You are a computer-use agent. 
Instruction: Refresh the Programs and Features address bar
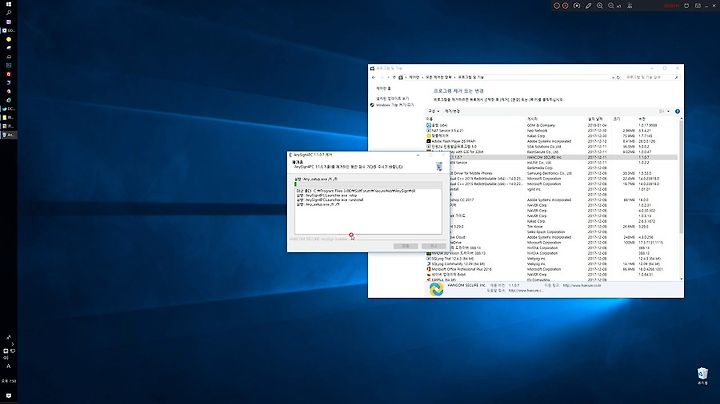[618, 78]
